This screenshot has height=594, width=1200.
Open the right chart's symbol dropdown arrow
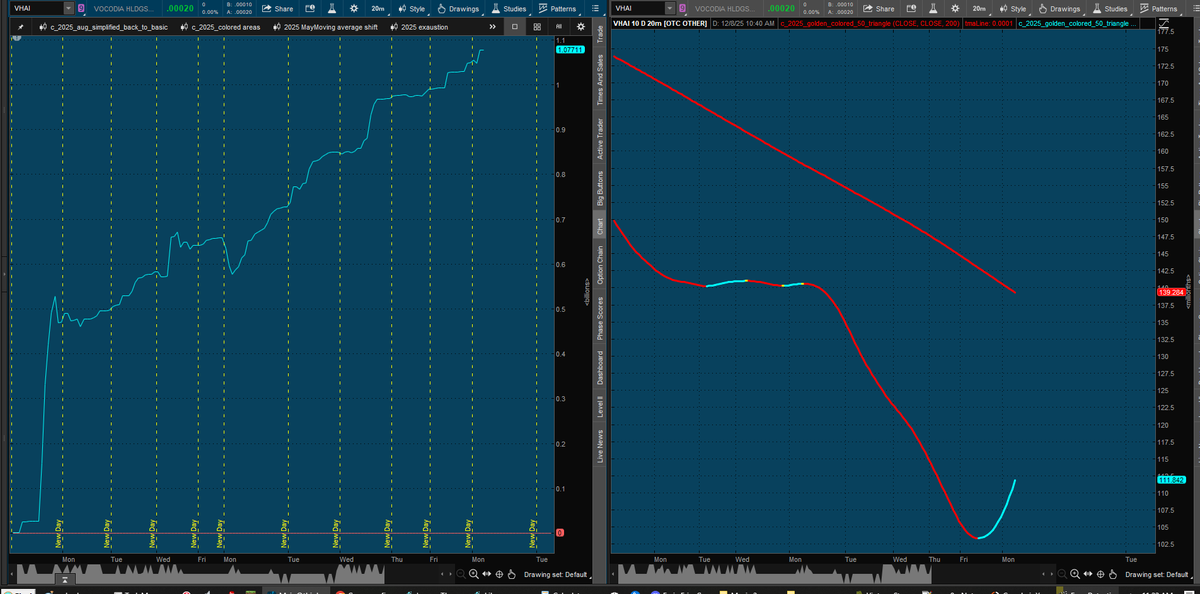pyautogui.click(x=670, y=8)
